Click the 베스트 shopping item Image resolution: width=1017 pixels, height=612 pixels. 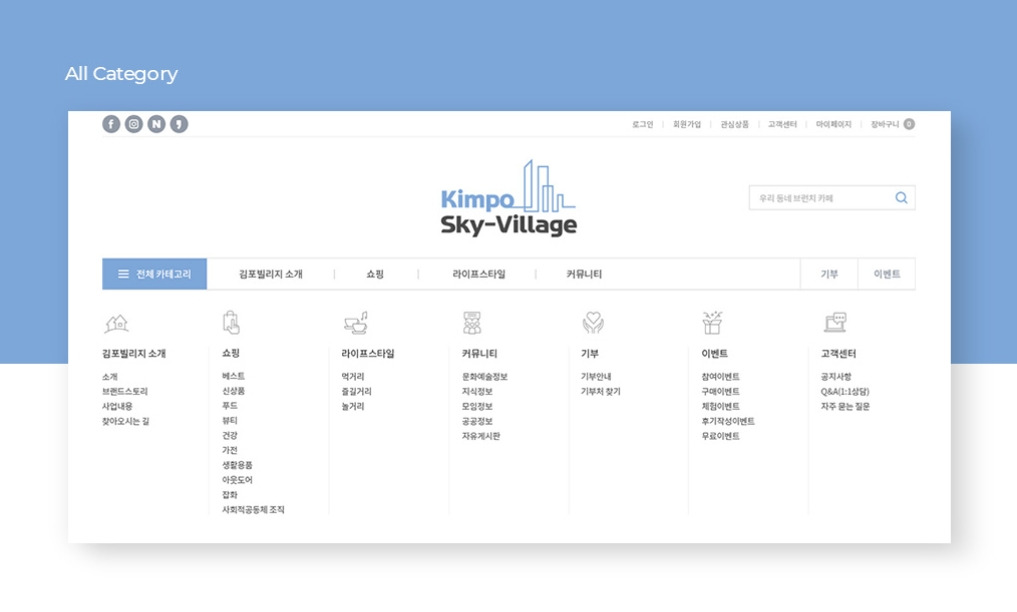[x=233, y=376]
